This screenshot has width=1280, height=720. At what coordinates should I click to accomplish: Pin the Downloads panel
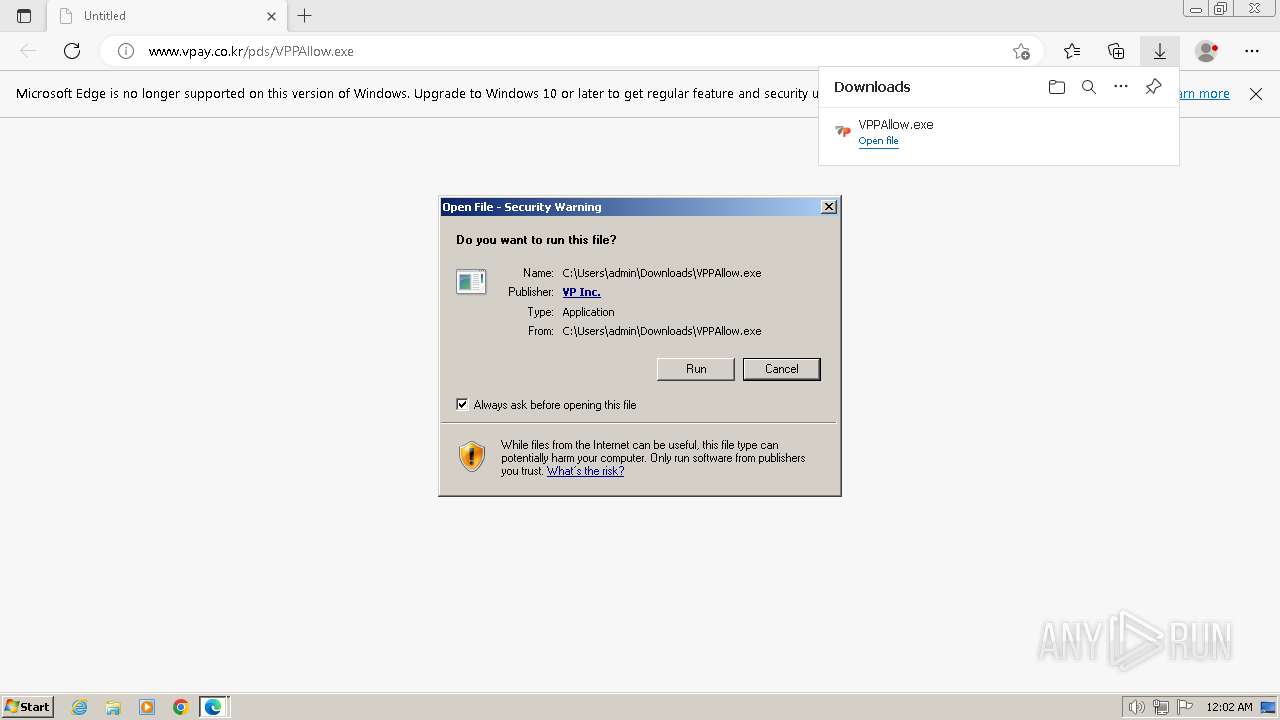[1153, 87]
